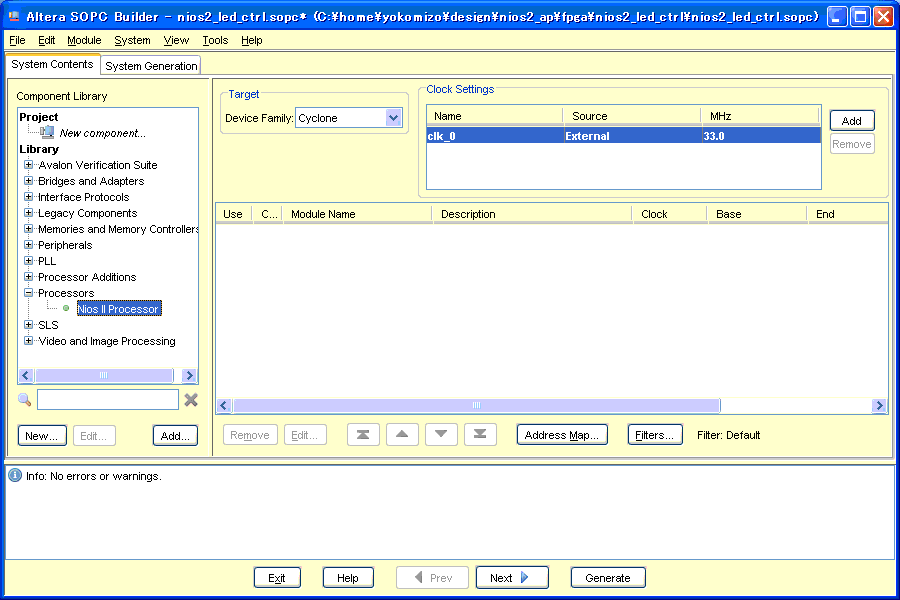Image resolution: width=900 pixels, height=600 pixels.
Task: Click the Exit button
Action: [277, 578]
